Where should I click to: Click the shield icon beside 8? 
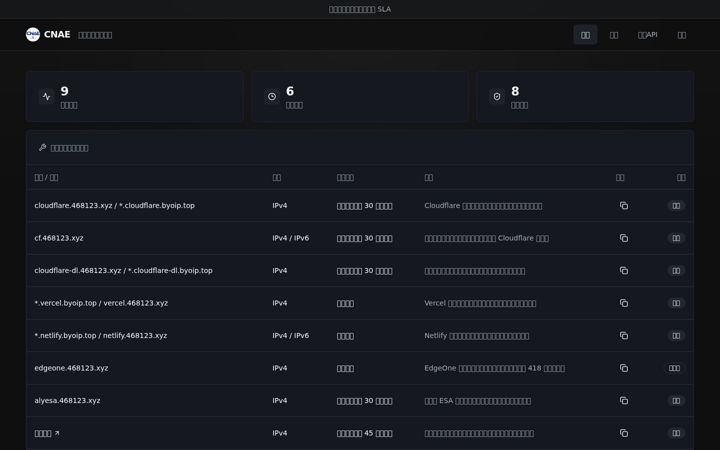tap(497, 96)
